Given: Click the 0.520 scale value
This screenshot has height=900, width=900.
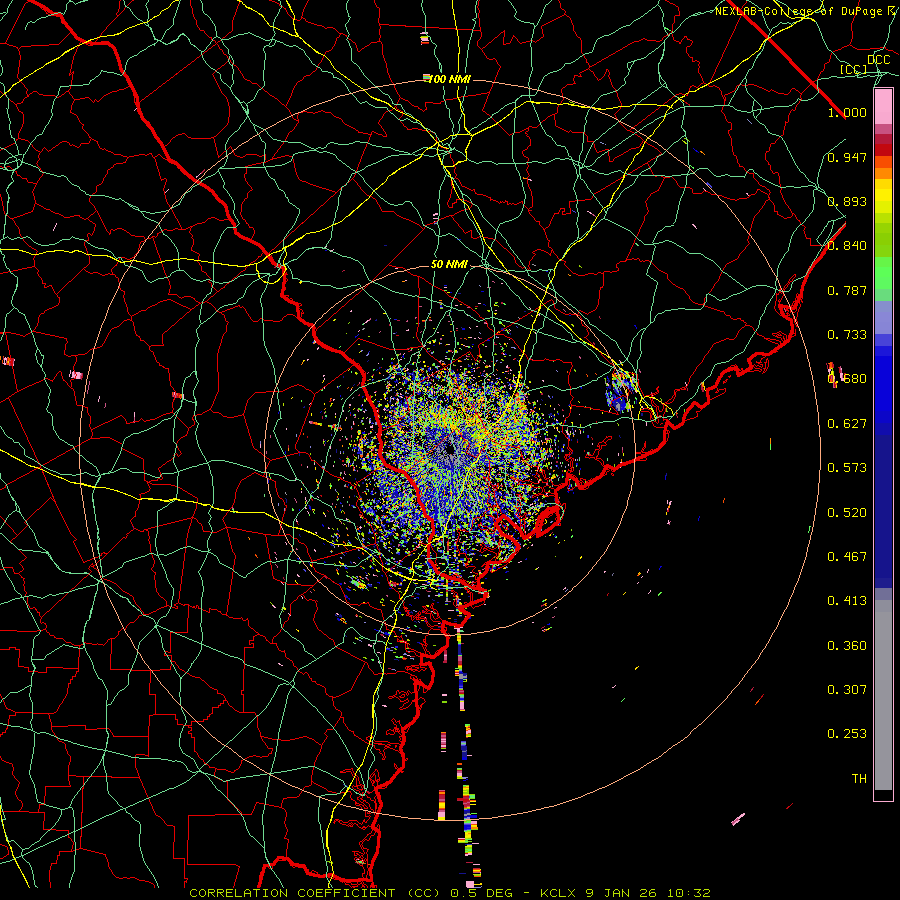Looking at the screenshot, I should click(x=847, y=513).
